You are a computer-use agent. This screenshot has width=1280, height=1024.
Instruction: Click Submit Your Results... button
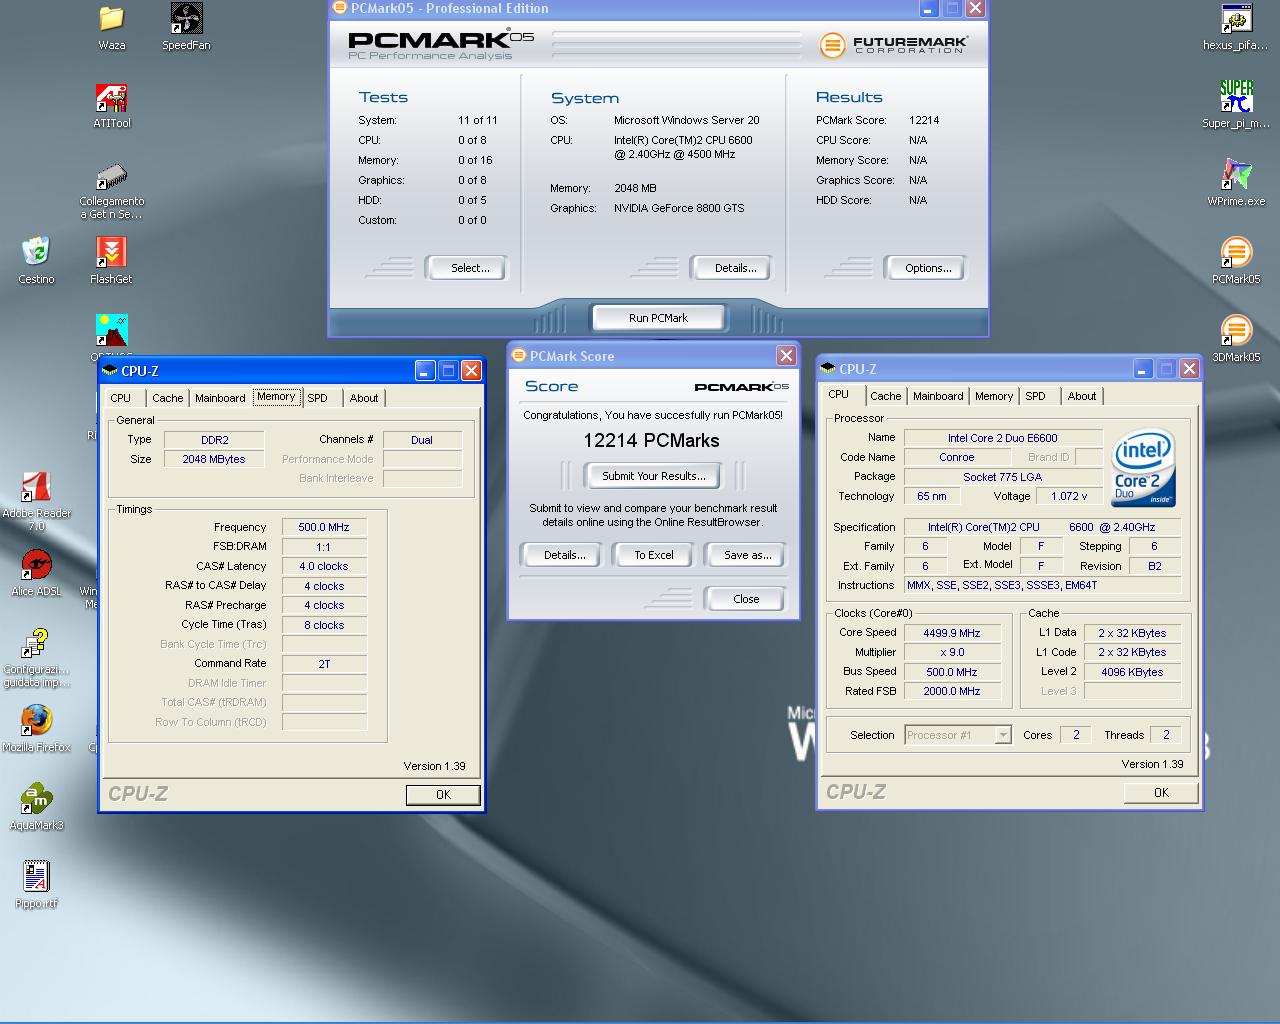pos(653,476)
